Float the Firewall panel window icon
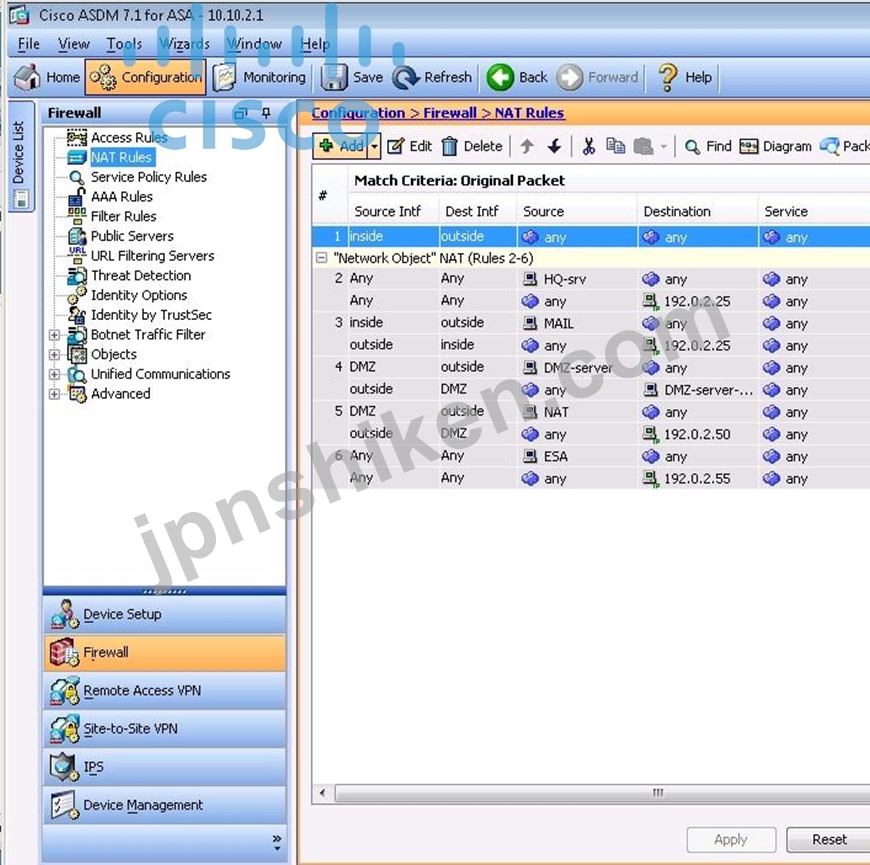 coord(240,113)
